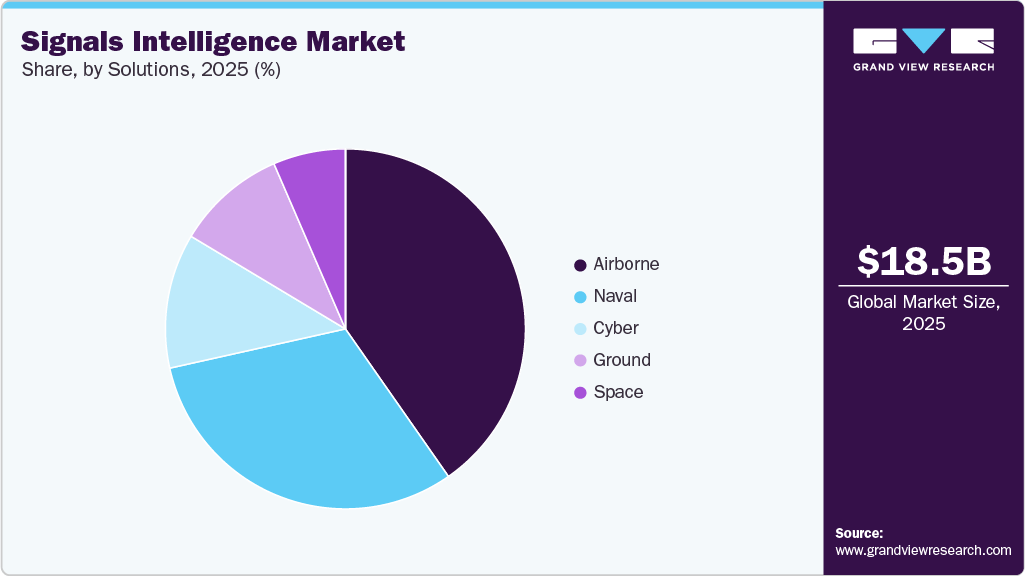Toggle the Naval series visibility
Image resolution: width=1025 pixels, height=576 pixels.
pyautogui.click(x=615, y=296)
